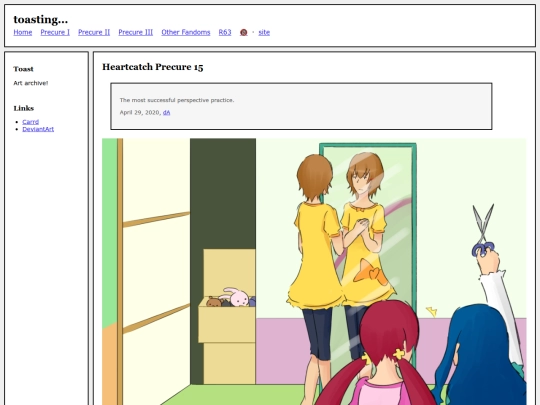Click the Links sidebar heading

point(24,108)
